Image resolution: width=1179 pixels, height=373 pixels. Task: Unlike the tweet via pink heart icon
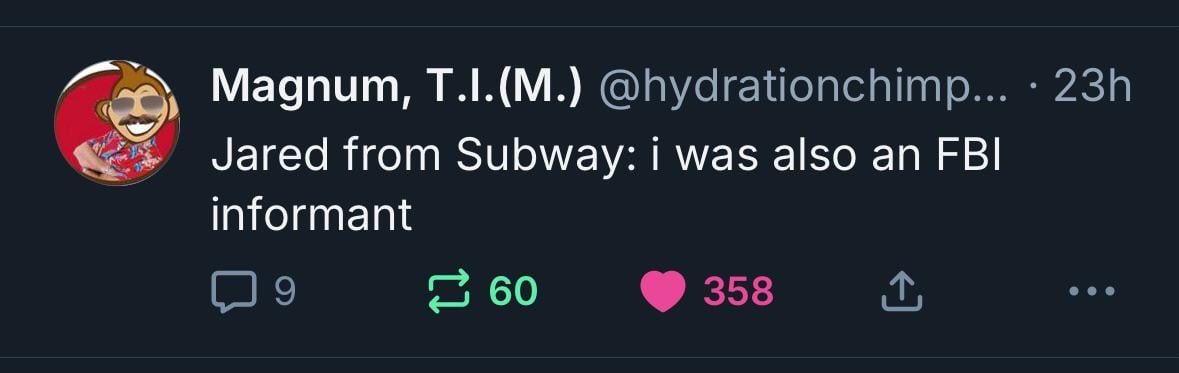coord(662,292)
